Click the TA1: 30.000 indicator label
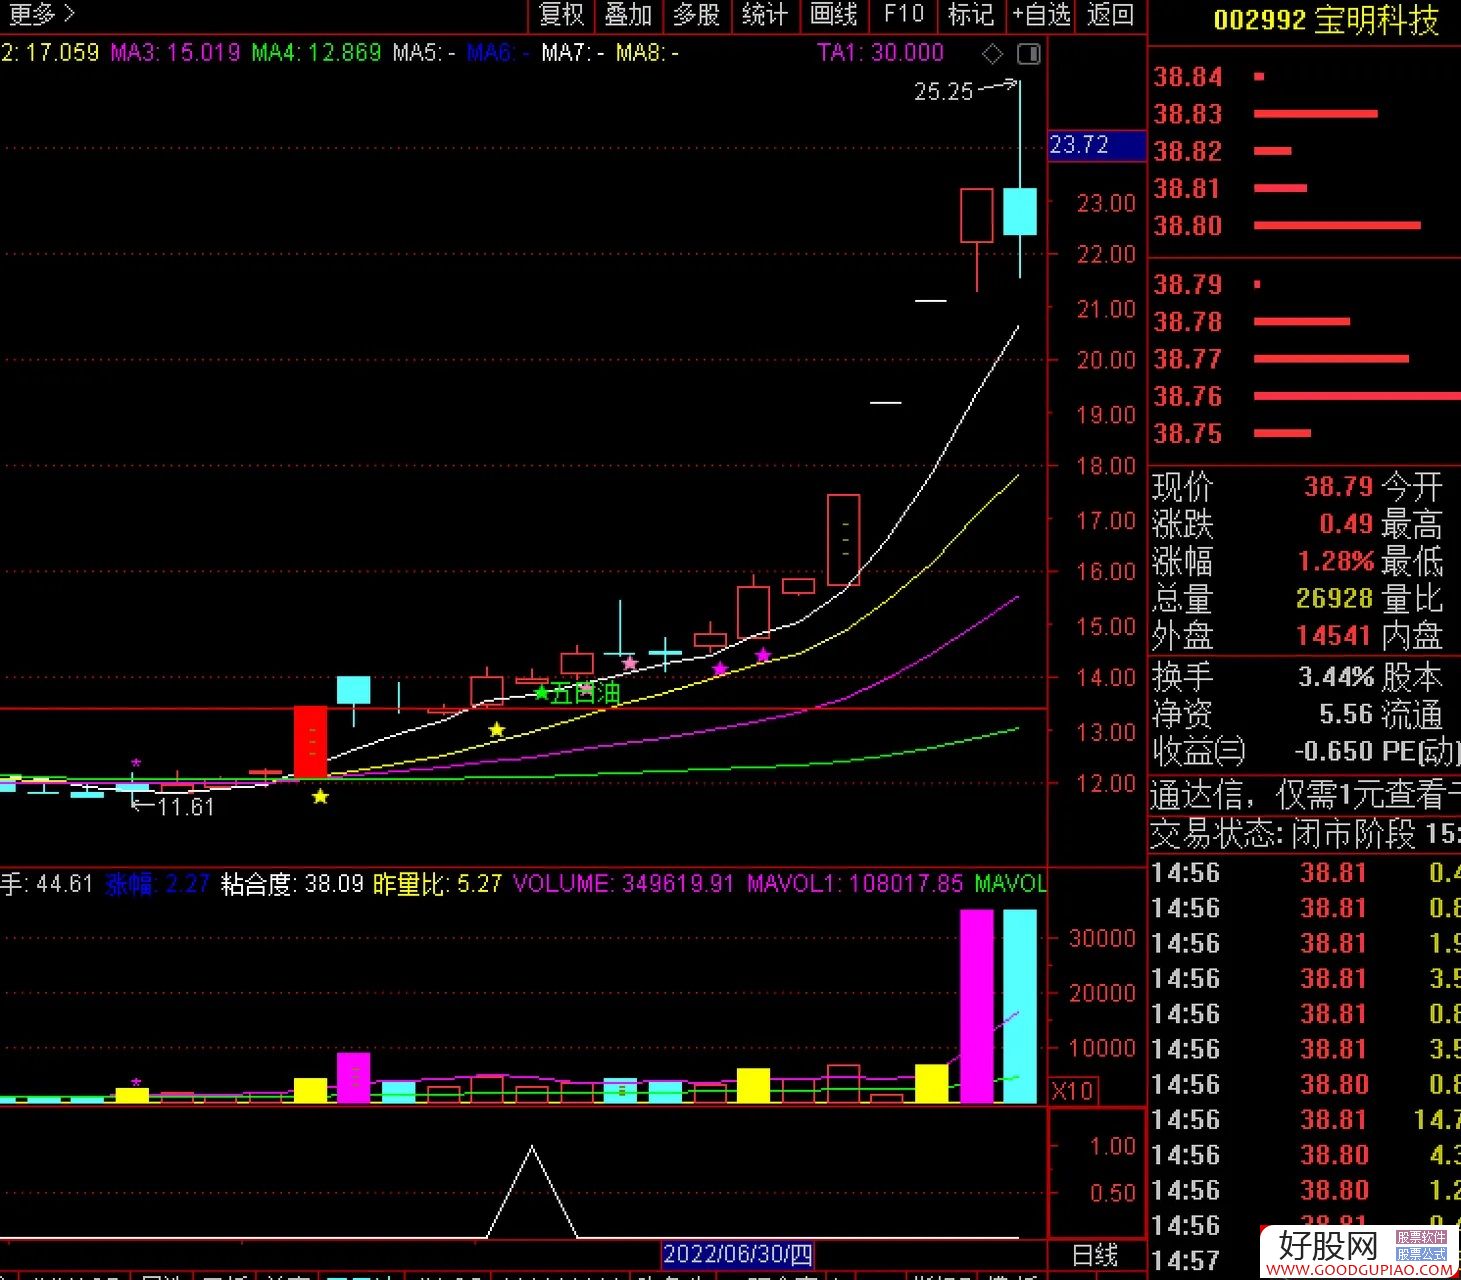The width and height of the screenshot is (1461, 1280). 880,53
